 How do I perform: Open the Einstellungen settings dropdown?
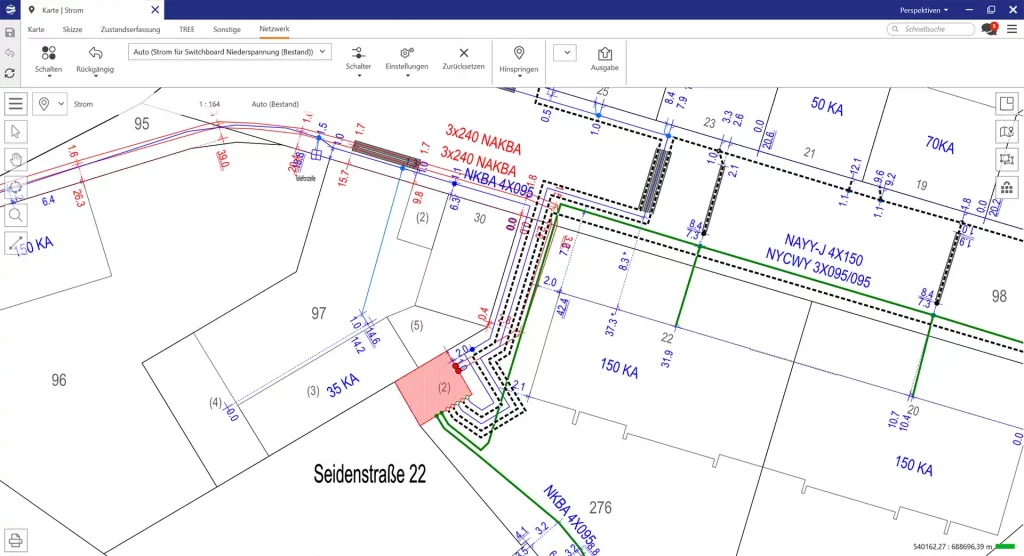407,59
